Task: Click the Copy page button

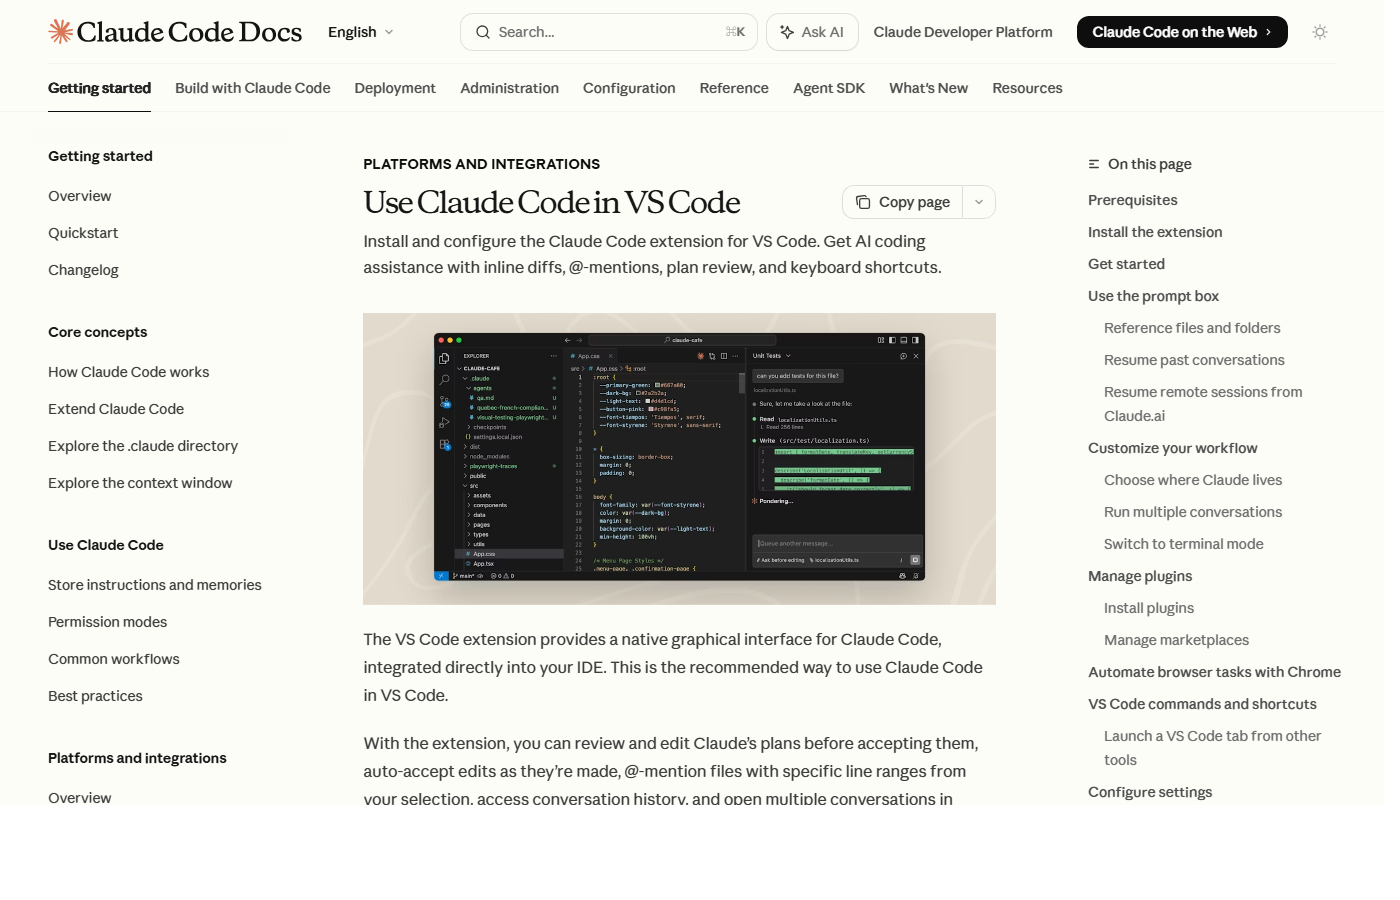Action: click(x=903, y=202)
